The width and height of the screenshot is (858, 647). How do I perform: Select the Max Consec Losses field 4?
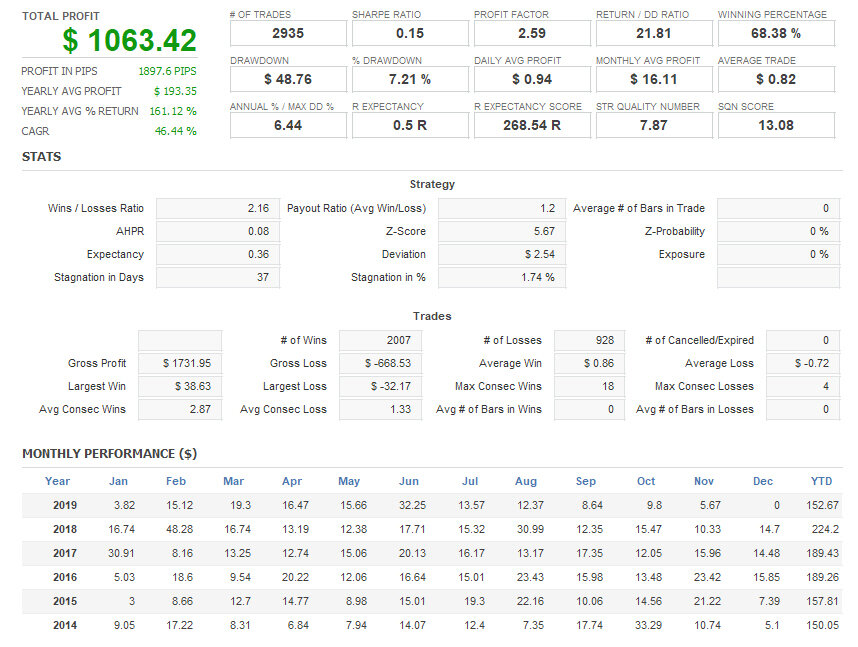tap(803, 386)
